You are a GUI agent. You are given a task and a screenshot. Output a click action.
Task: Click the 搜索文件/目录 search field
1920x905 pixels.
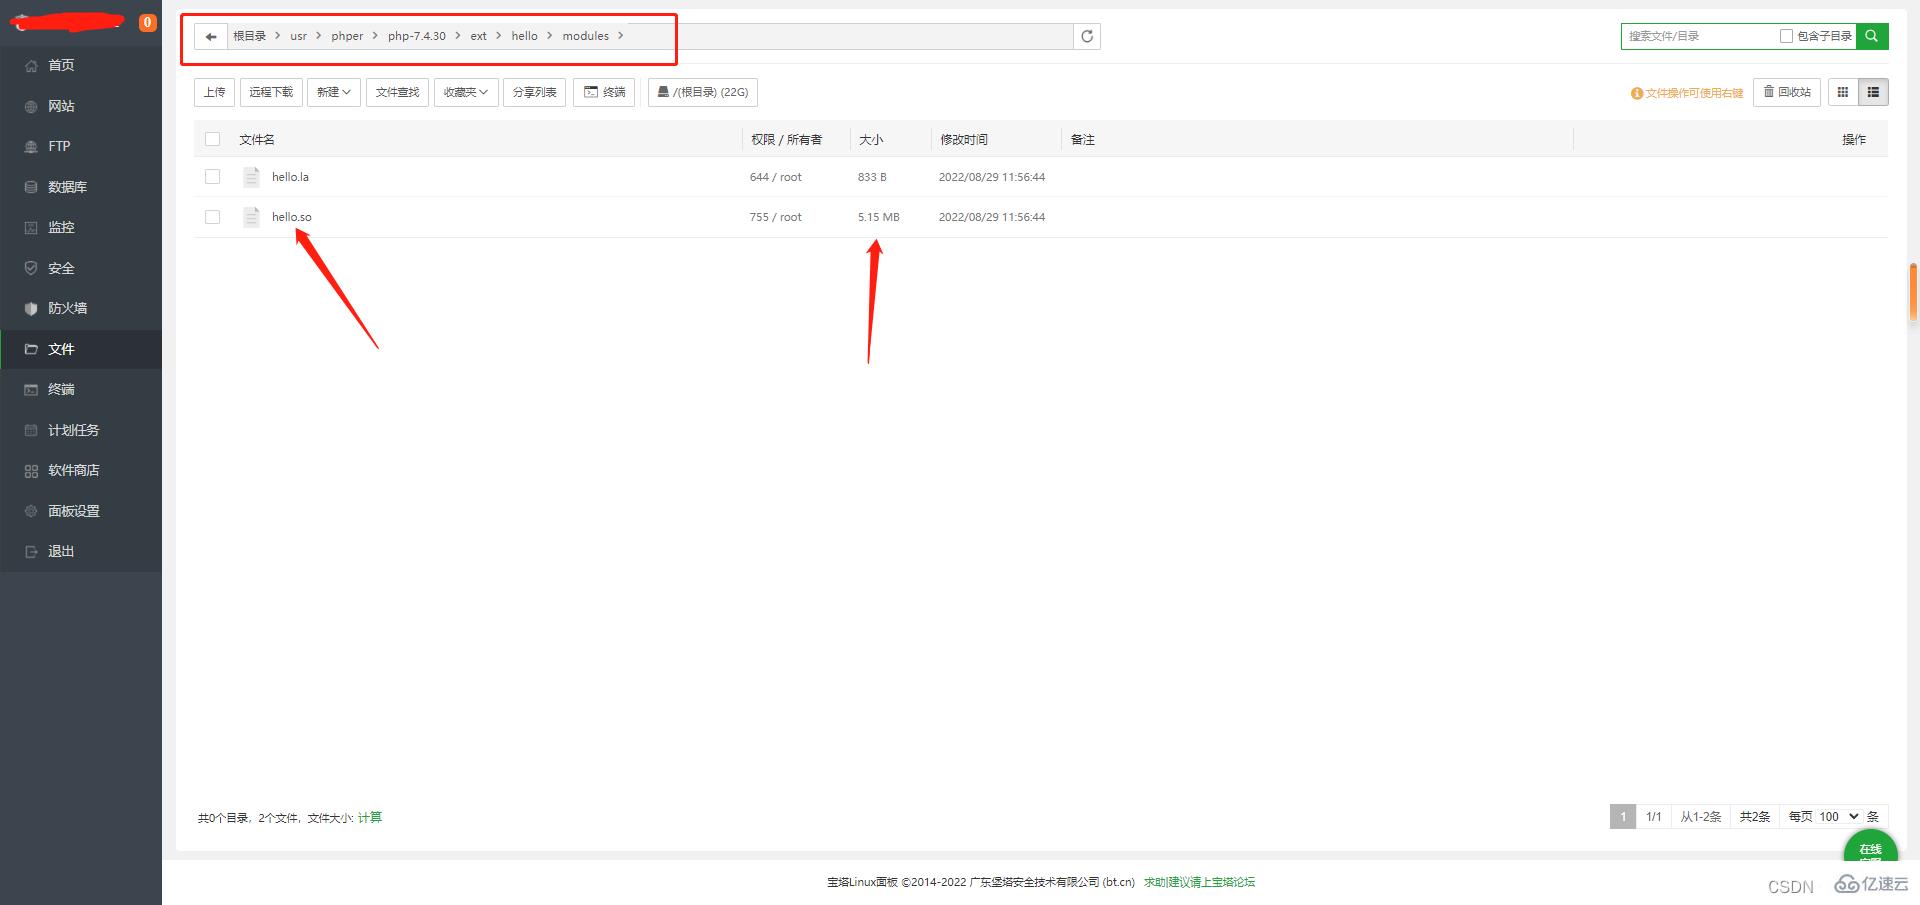coord(1698,36)
